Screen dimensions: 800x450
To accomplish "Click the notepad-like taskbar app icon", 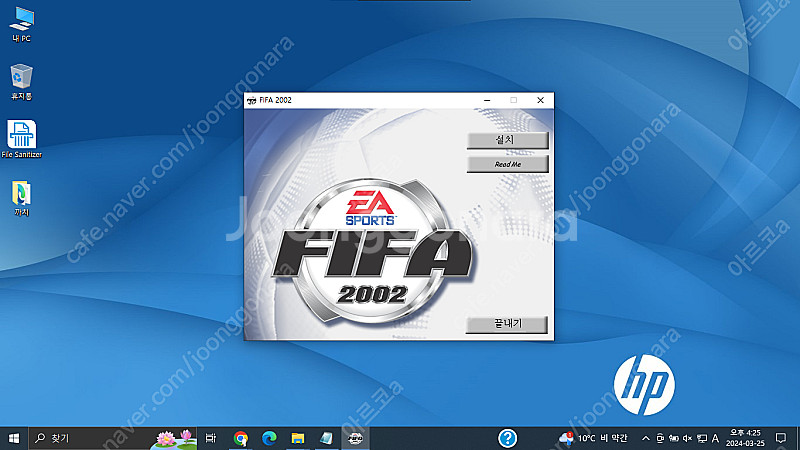I will (327, 438).
